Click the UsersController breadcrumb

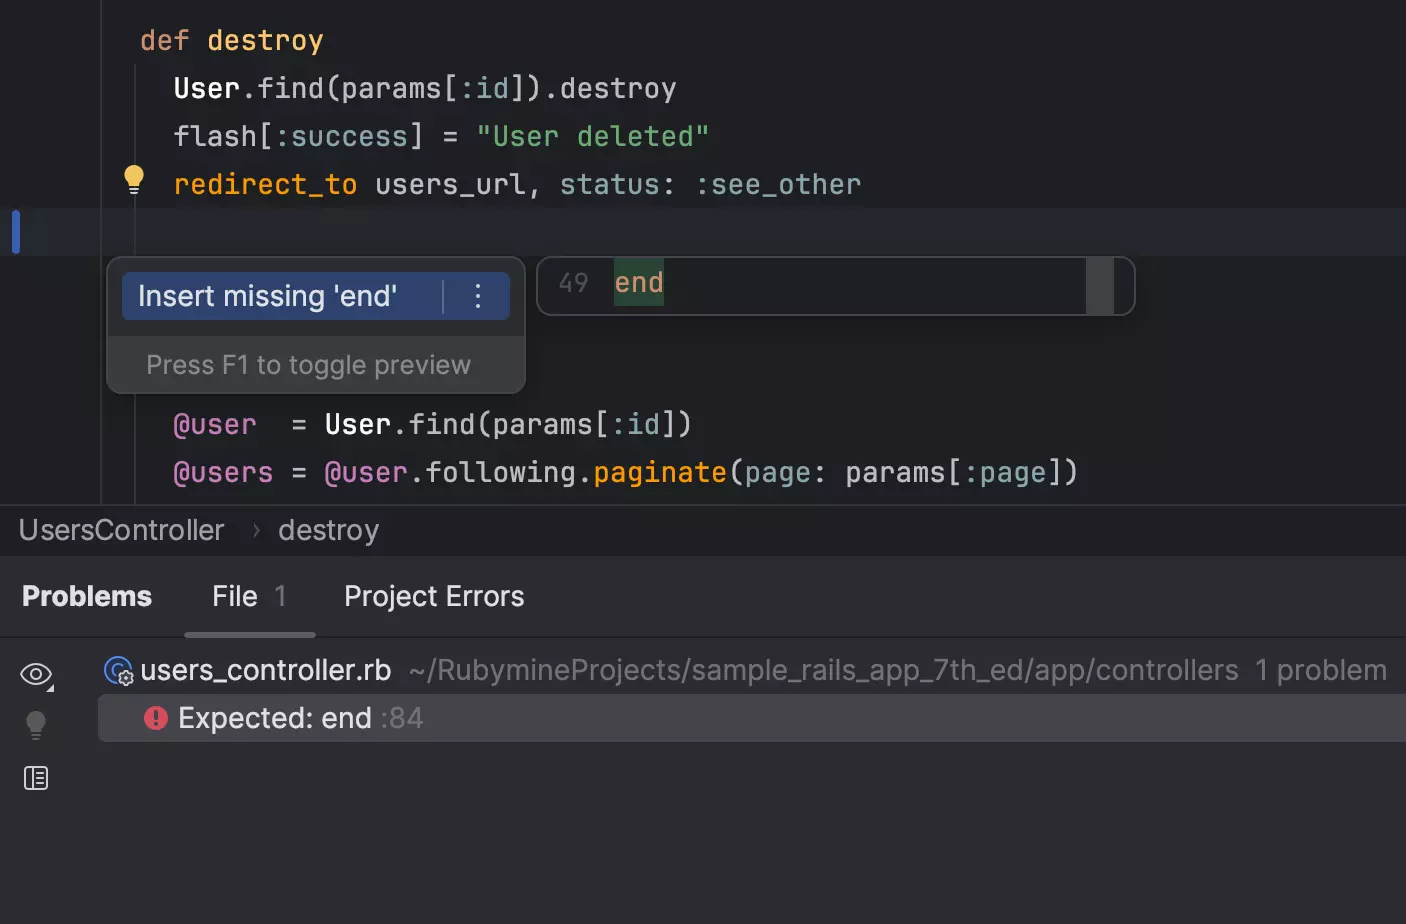point(120,530)
